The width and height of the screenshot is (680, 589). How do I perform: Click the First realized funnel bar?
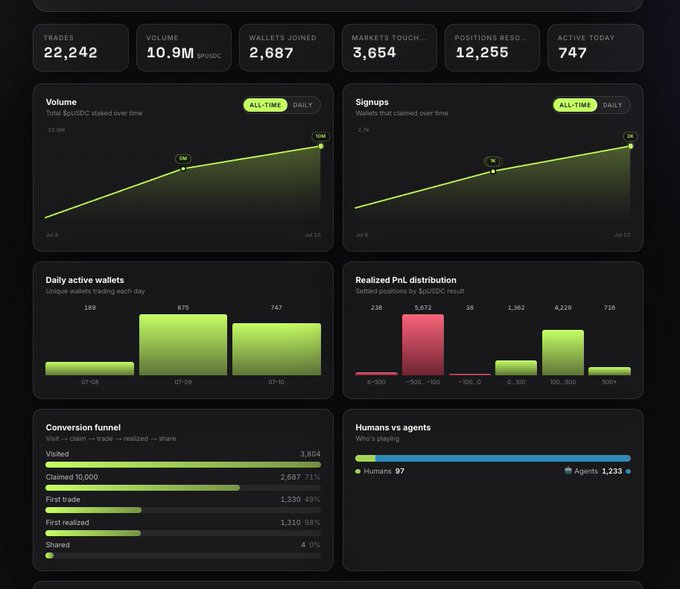point(183,533)
